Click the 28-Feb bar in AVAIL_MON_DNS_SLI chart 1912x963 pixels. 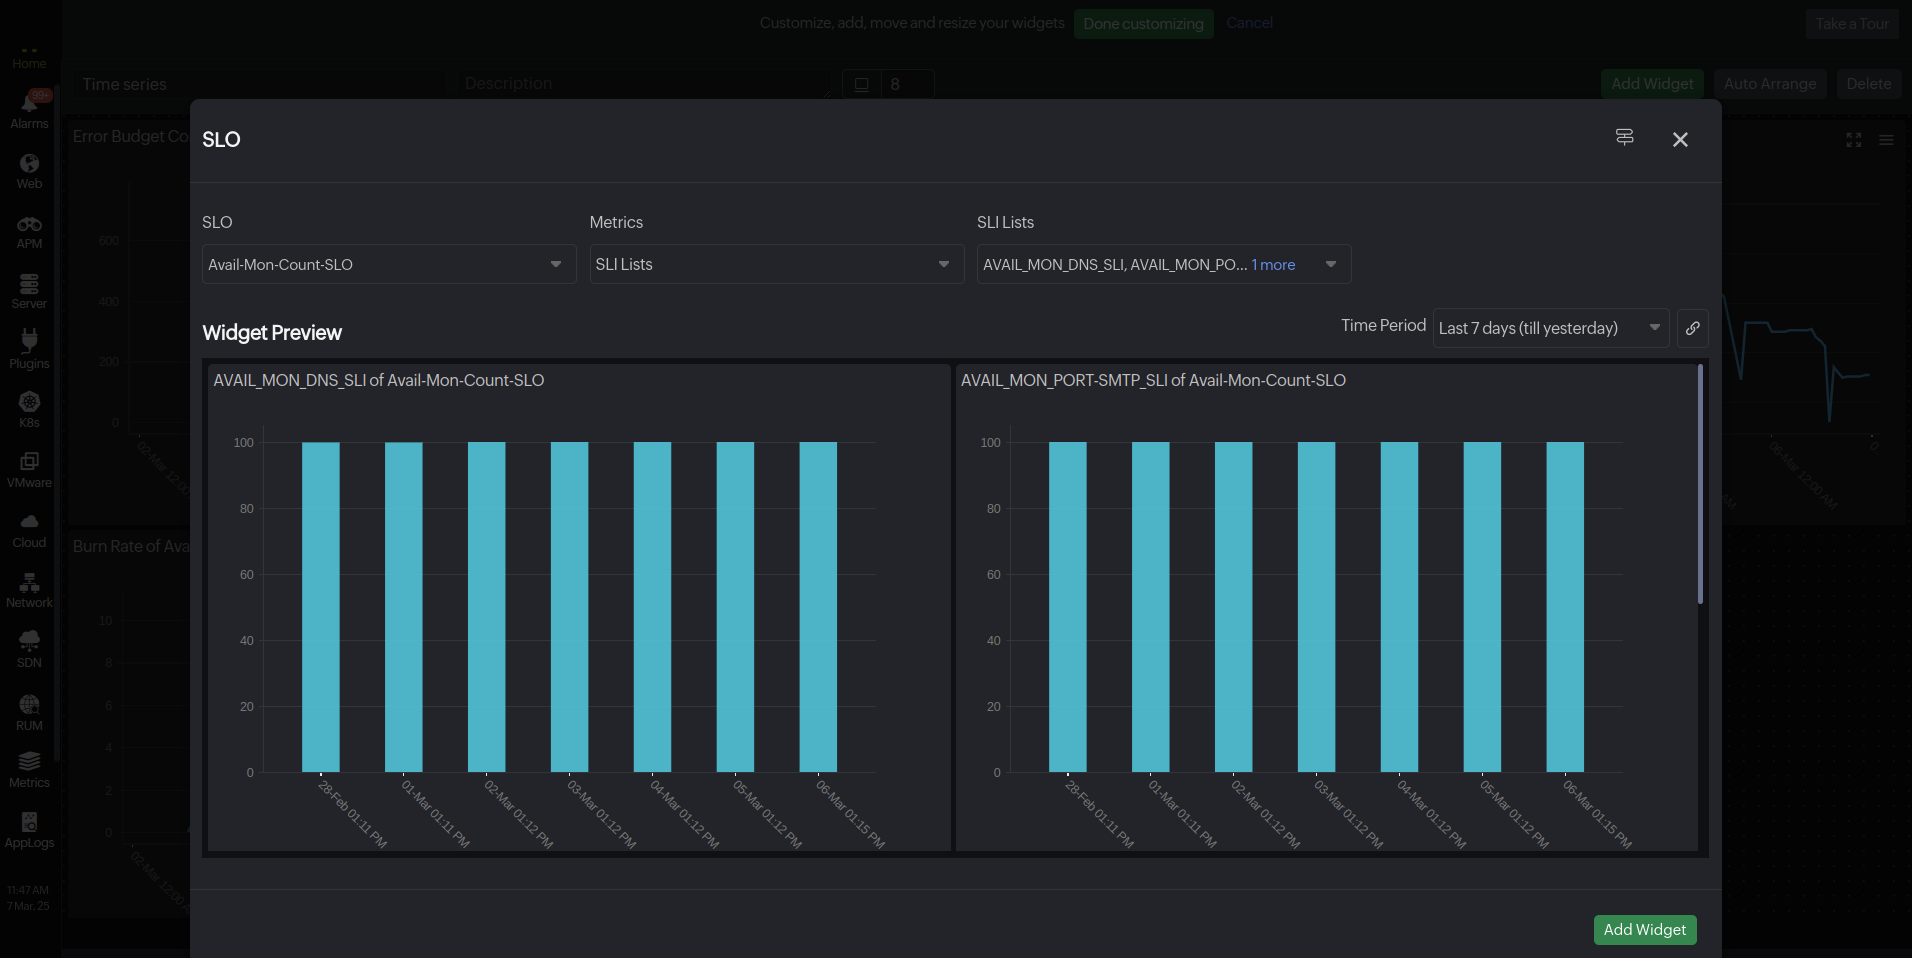pyautogui.click(x=321, y=606)
